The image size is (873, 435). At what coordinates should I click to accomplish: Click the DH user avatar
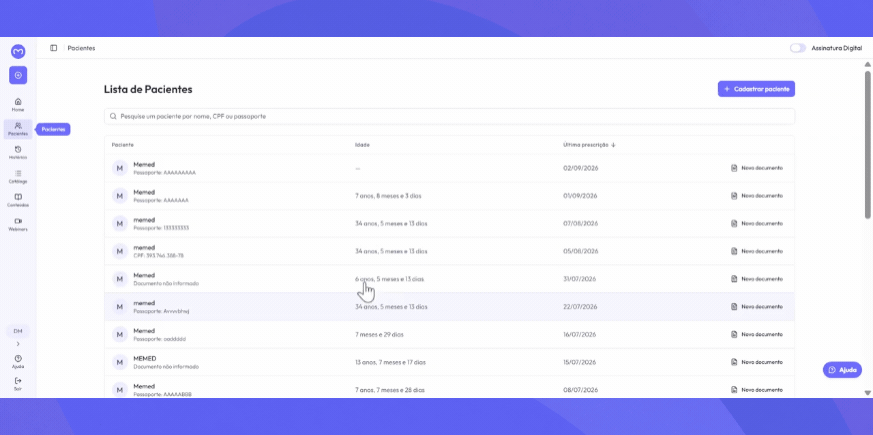tap(18, 331)
